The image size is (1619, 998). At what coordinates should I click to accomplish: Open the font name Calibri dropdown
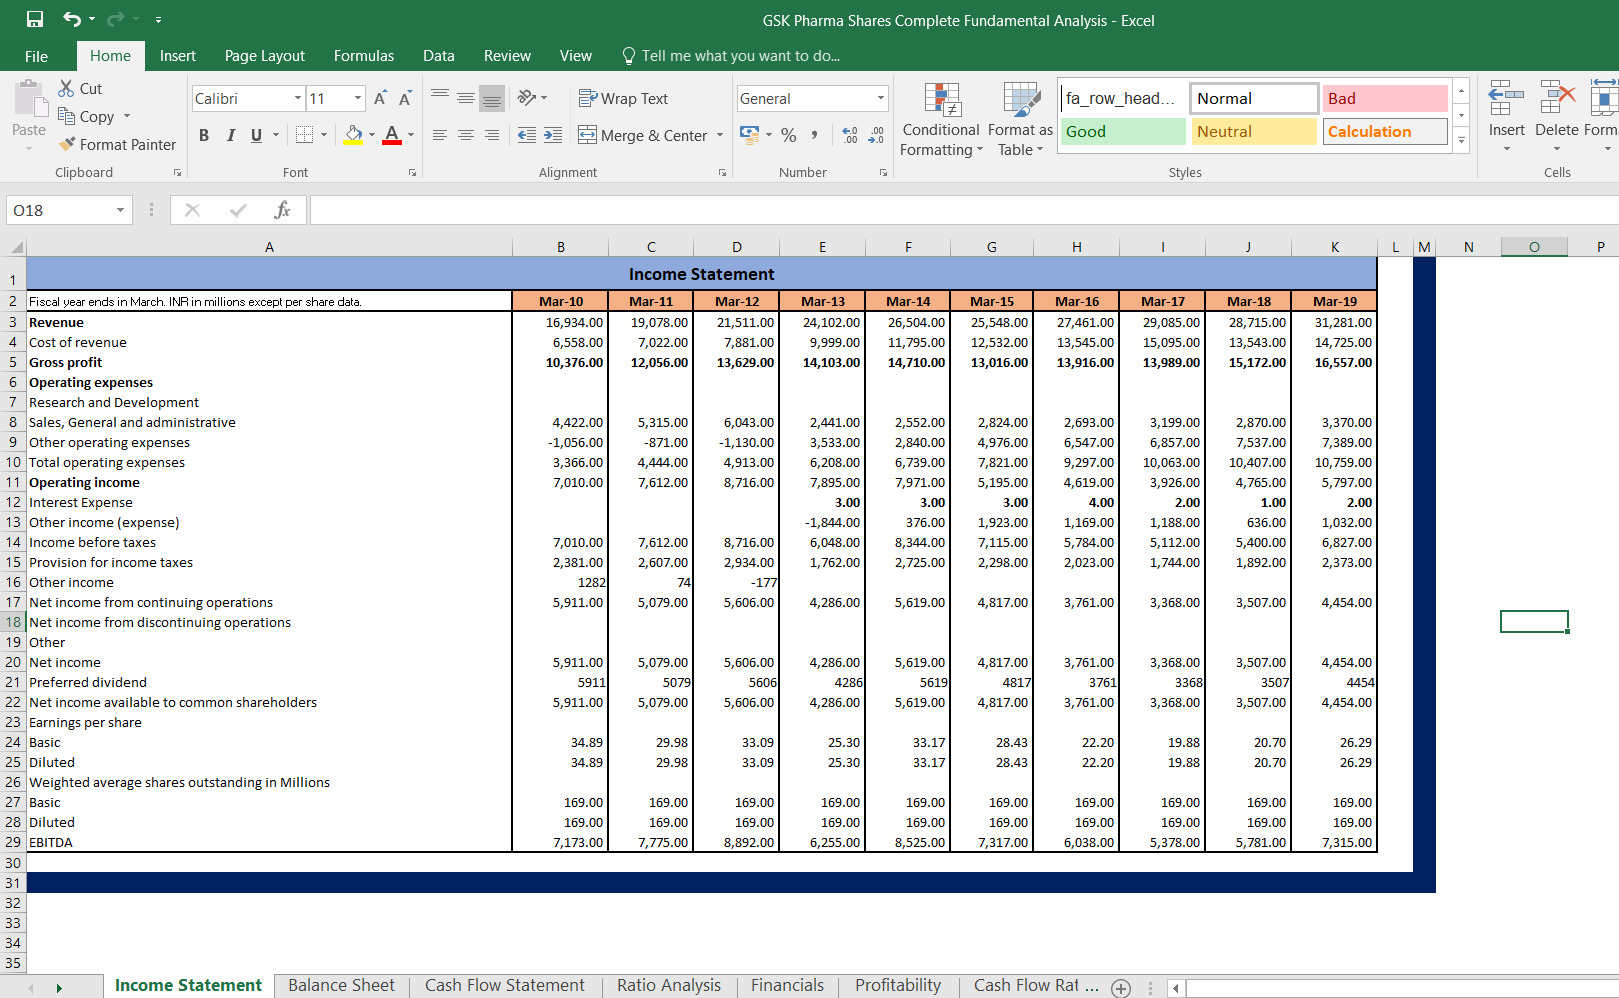click(298, 98)
